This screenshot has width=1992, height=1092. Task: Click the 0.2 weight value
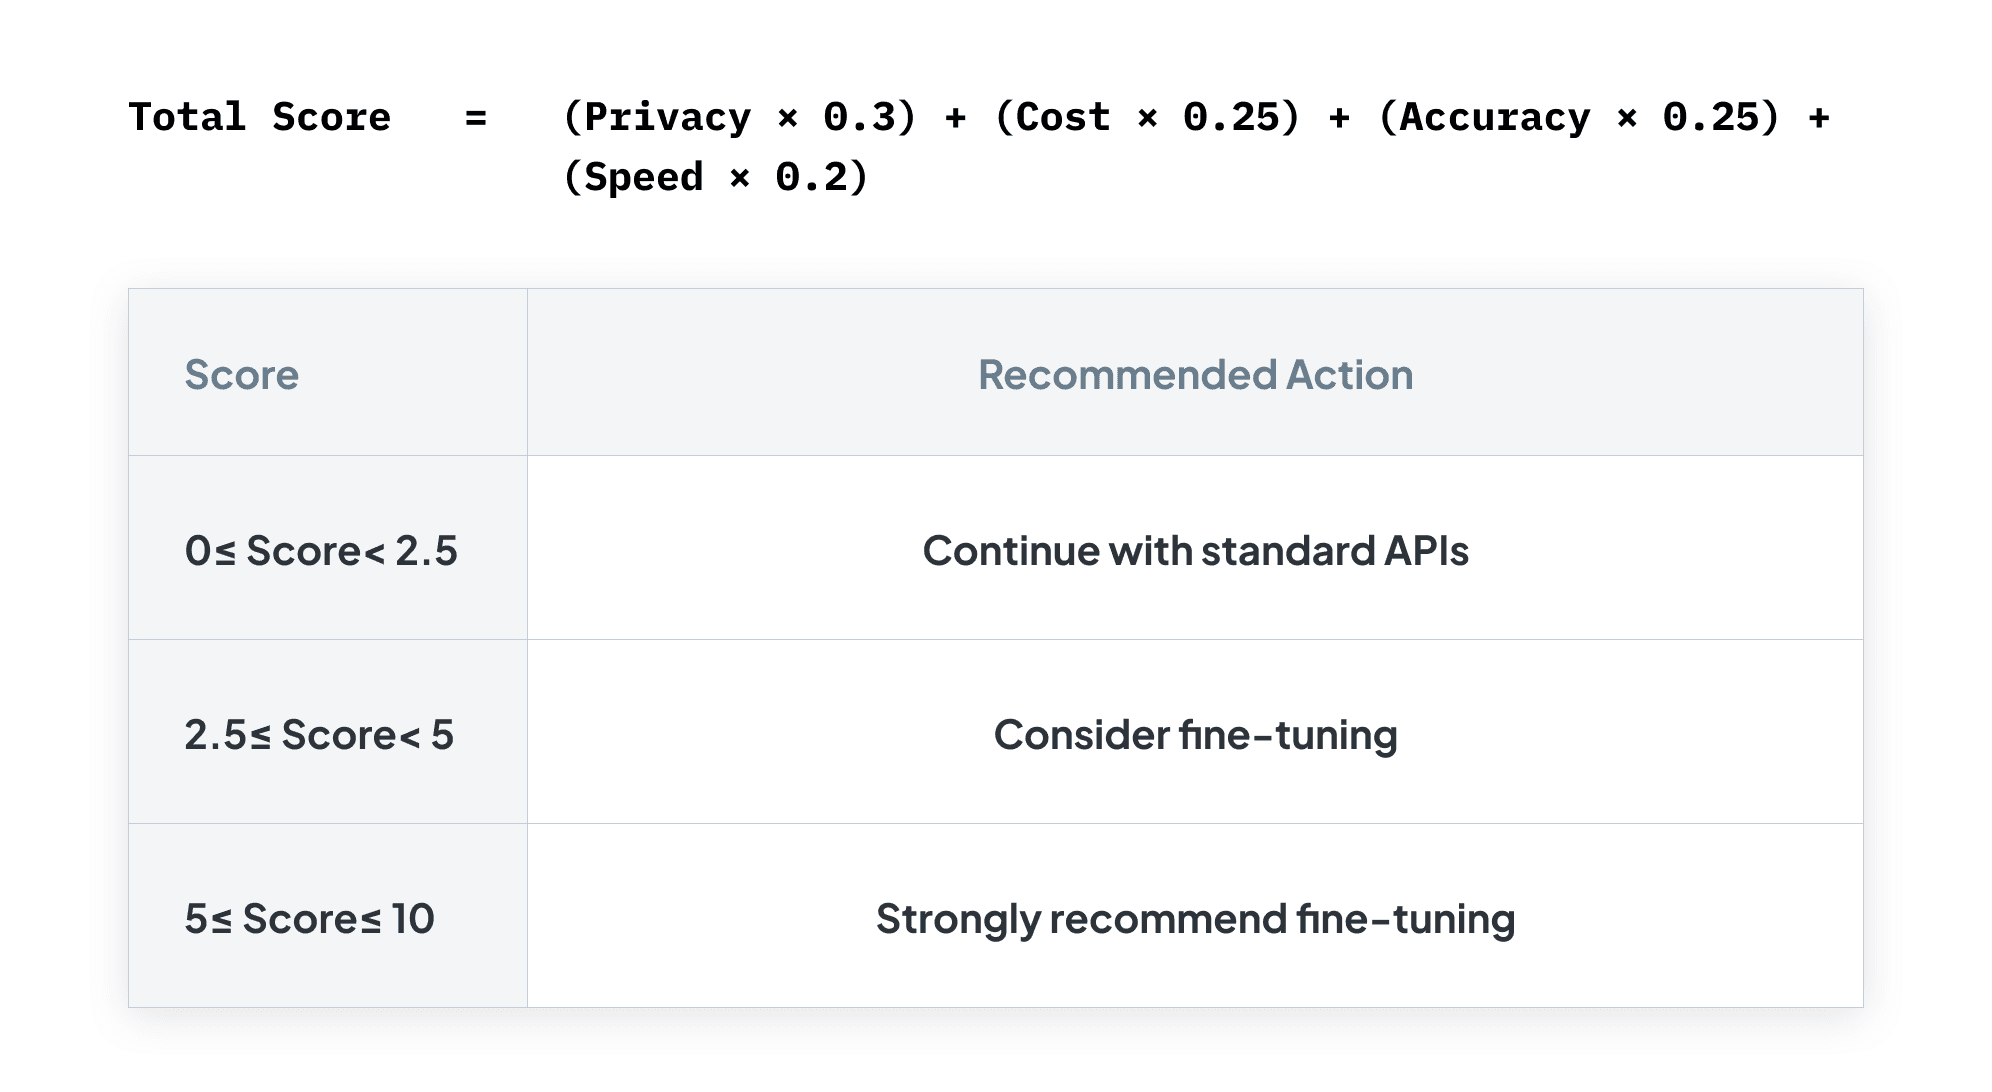pyautogui.click(x=810, y=177)
